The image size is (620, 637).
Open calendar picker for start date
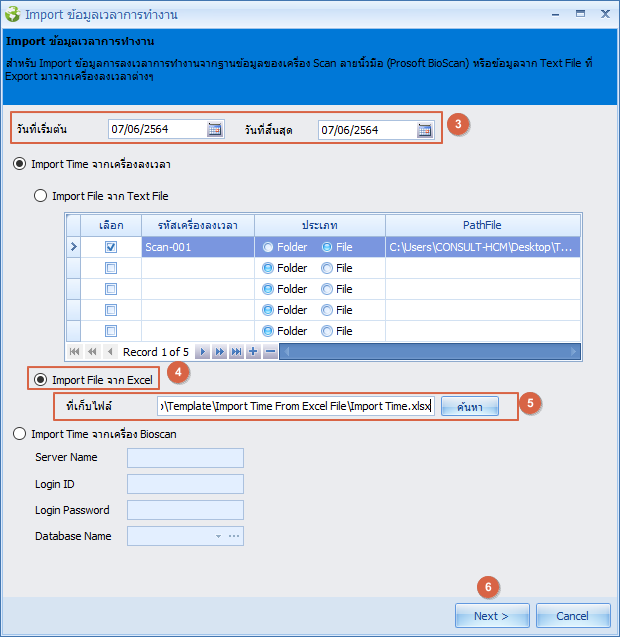[215, 130]
